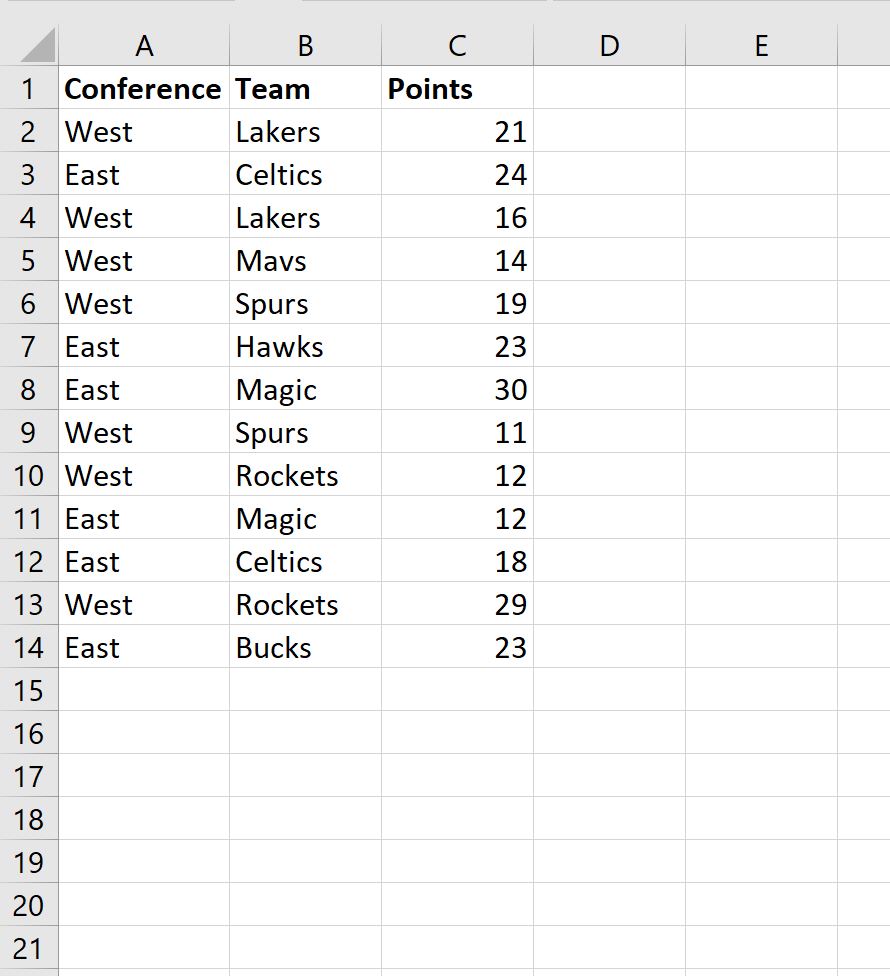The width and height of the screenshot is (890, 976).
Task: Select the Bucks team cell
Action: point(305,648)
